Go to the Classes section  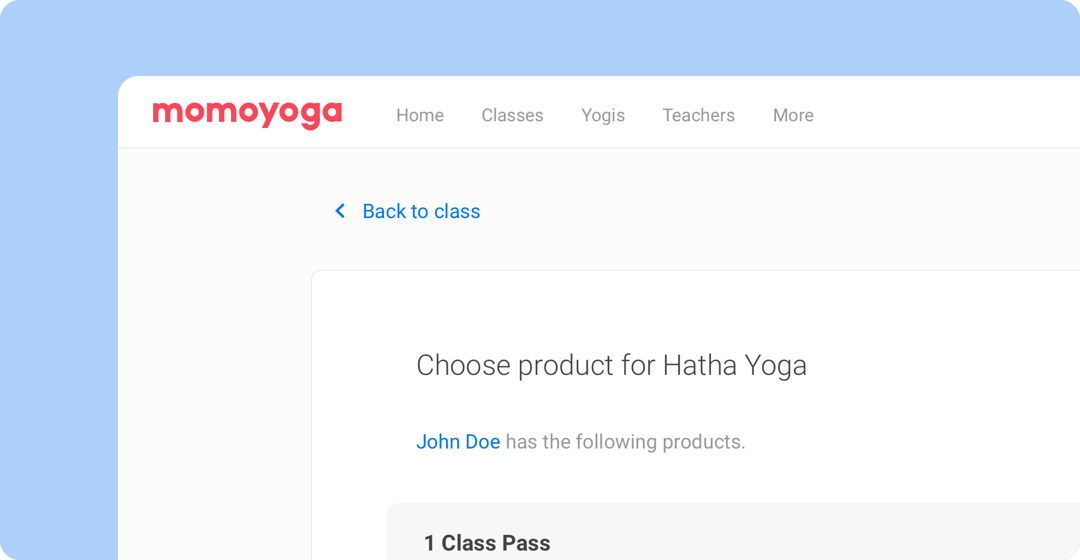(512, 115)
